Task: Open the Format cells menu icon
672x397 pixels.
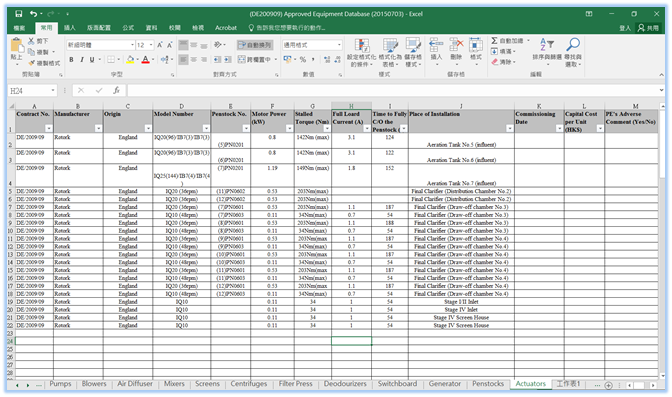Action: (476, 45)
